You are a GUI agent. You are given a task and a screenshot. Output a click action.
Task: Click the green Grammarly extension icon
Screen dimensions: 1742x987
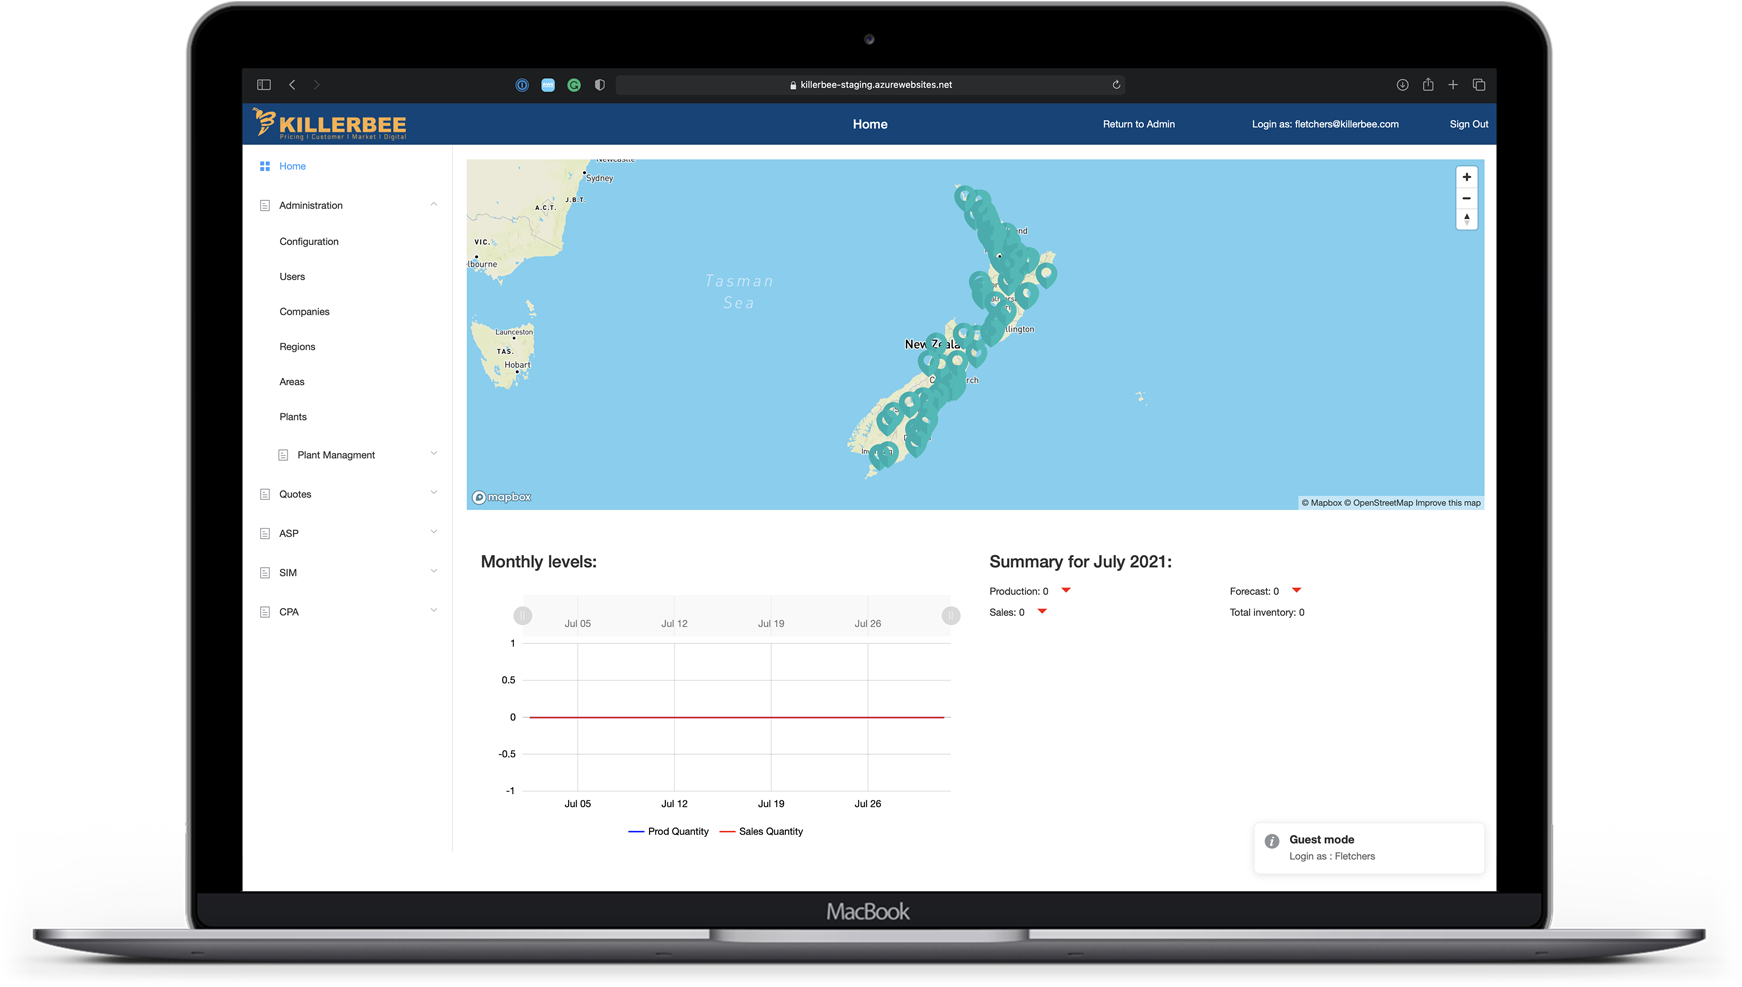tap(574, 85)
